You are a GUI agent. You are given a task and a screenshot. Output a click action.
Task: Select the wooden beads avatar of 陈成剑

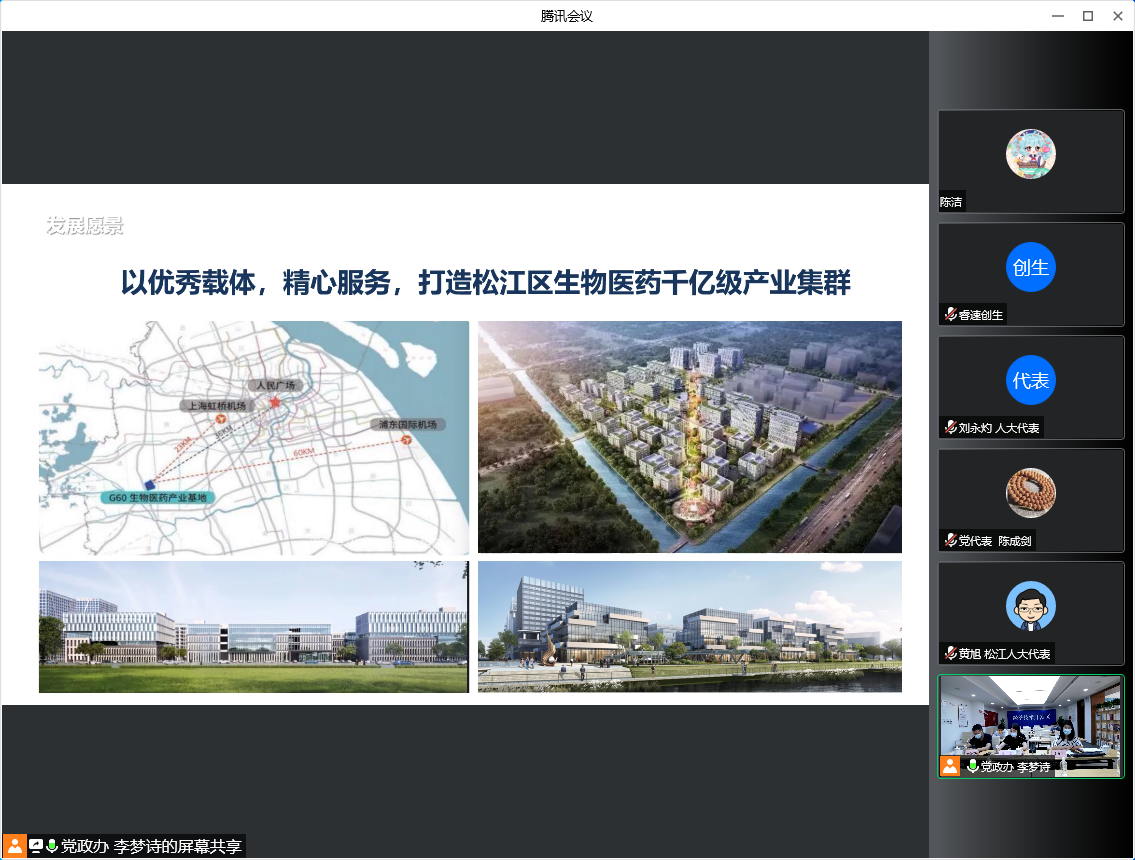pos(1030,493)
